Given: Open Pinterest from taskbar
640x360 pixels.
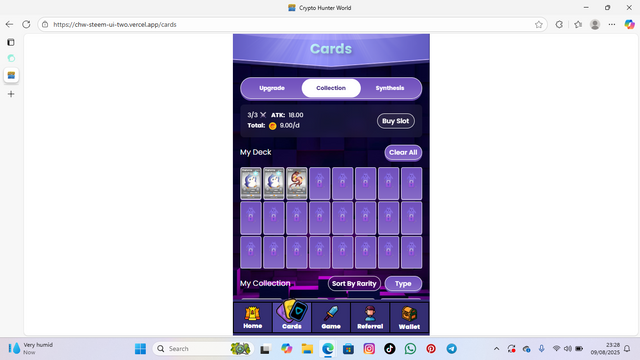Looking at the screenshot, I should tap(431, 349).
